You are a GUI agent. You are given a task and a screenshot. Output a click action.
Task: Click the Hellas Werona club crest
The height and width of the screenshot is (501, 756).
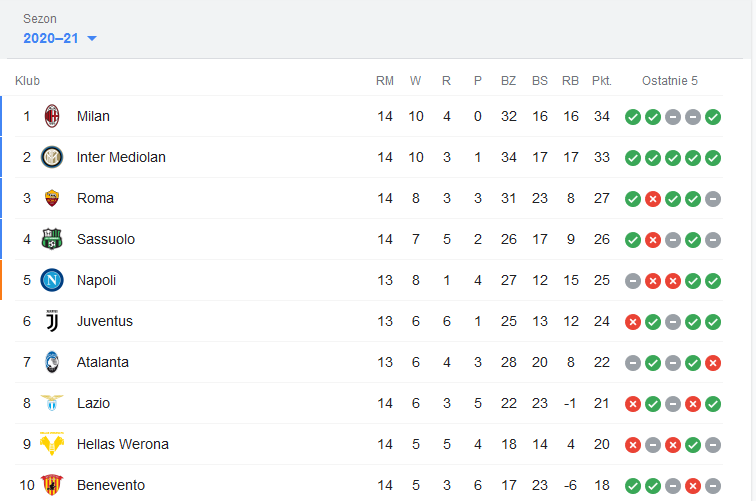coord(52,444)
